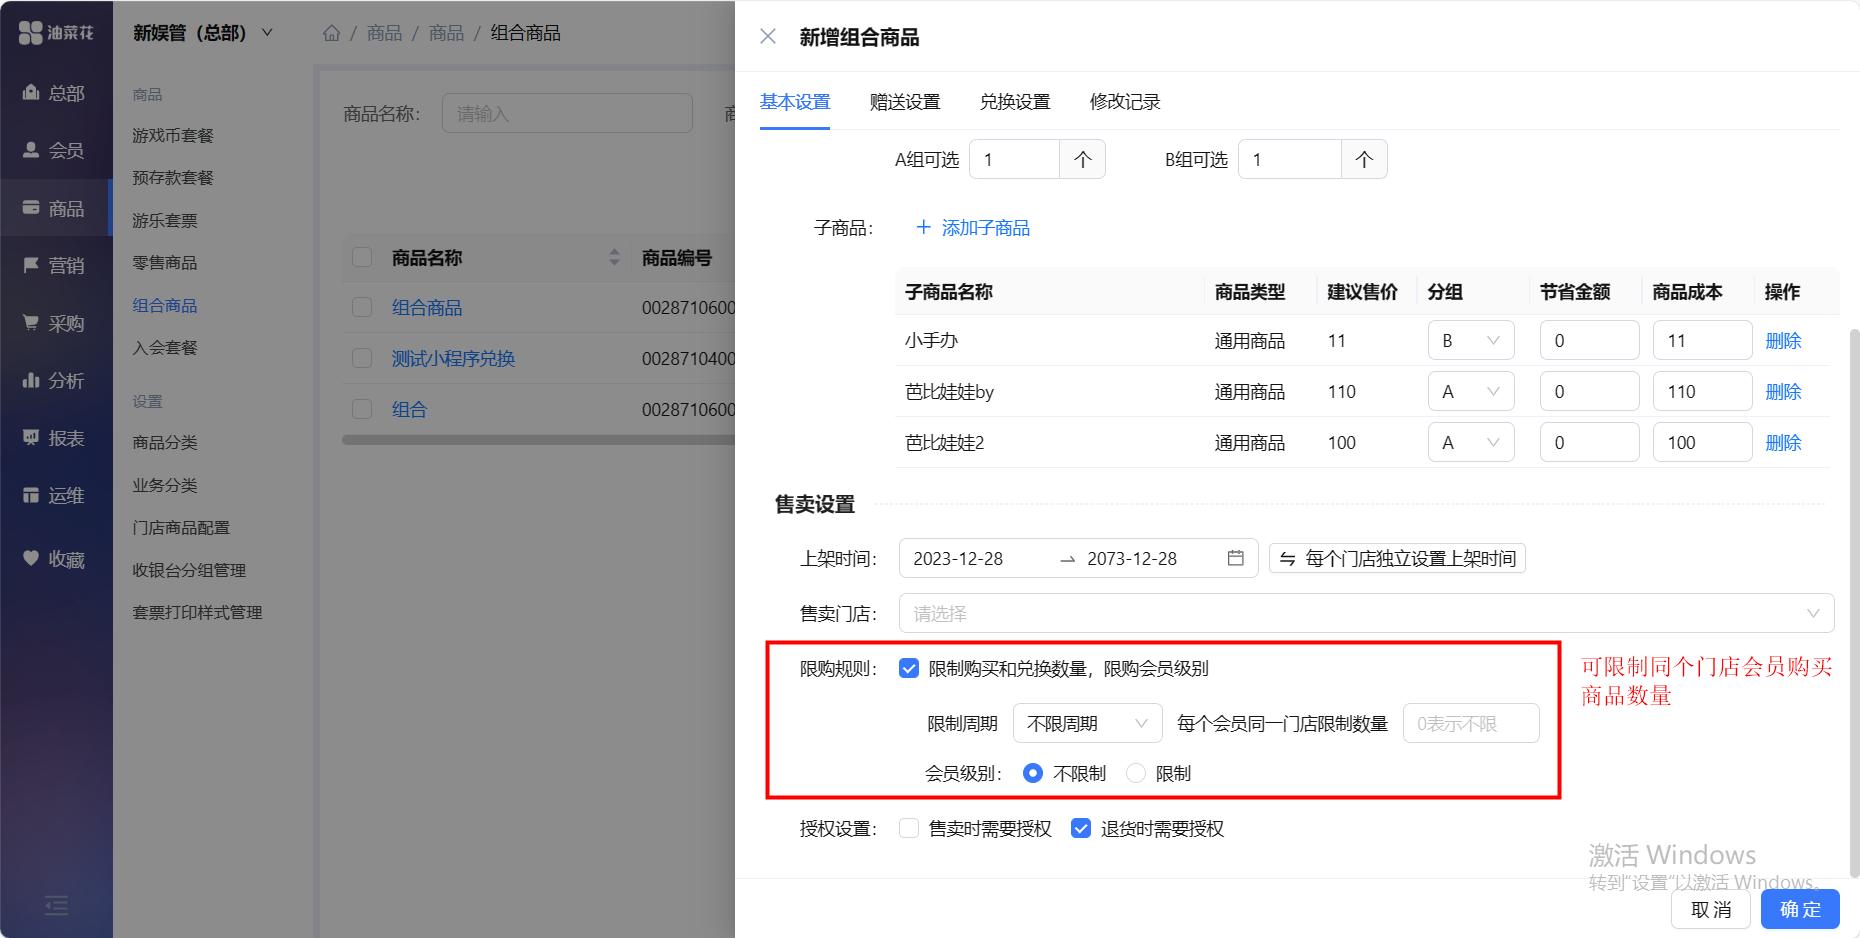Open the 营销 sidebar section

pyautogui.click(x=54, y=265)
